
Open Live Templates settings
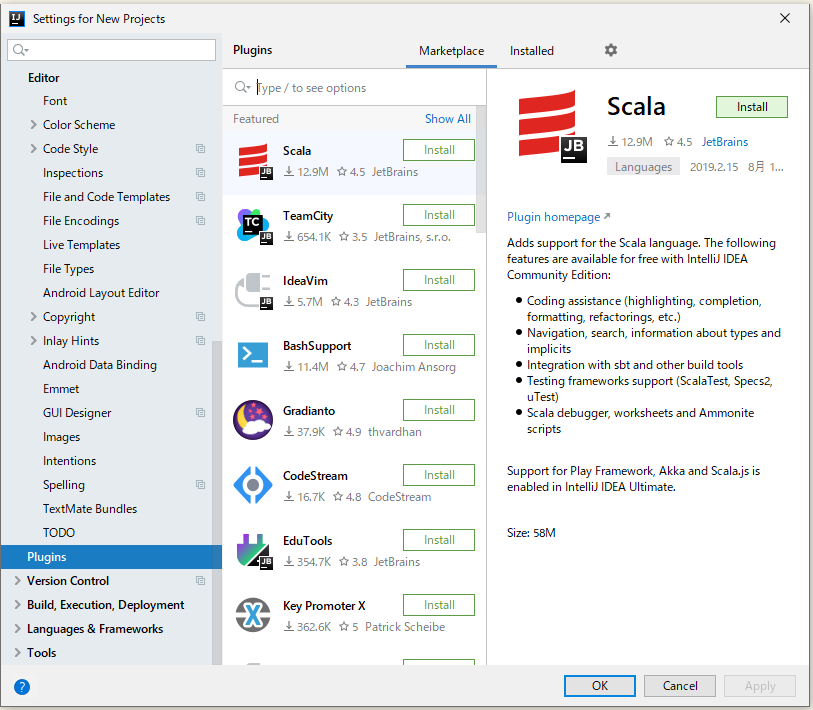81,245
